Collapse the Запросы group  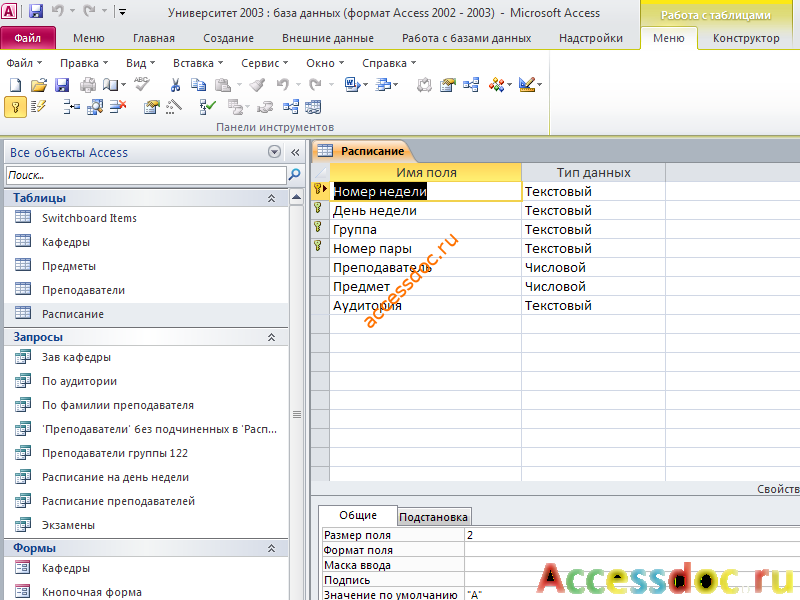[271, 337]
